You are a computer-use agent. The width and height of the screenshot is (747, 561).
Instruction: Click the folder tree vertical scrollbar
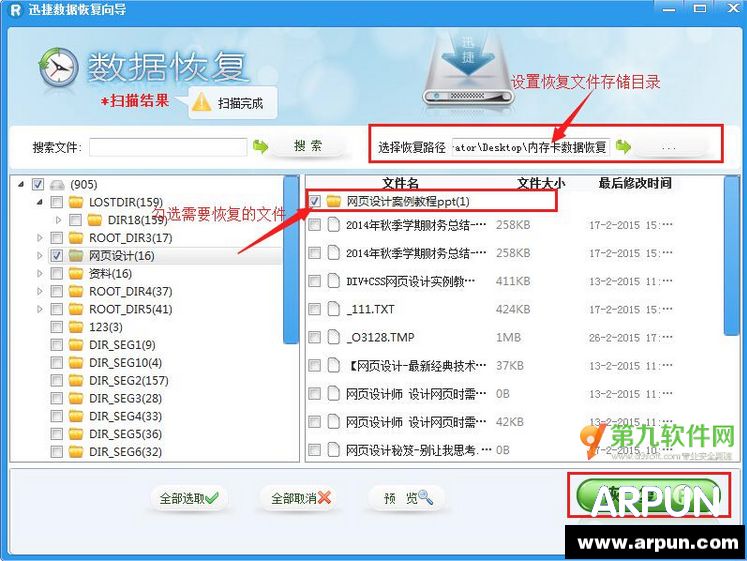(290, 259)
